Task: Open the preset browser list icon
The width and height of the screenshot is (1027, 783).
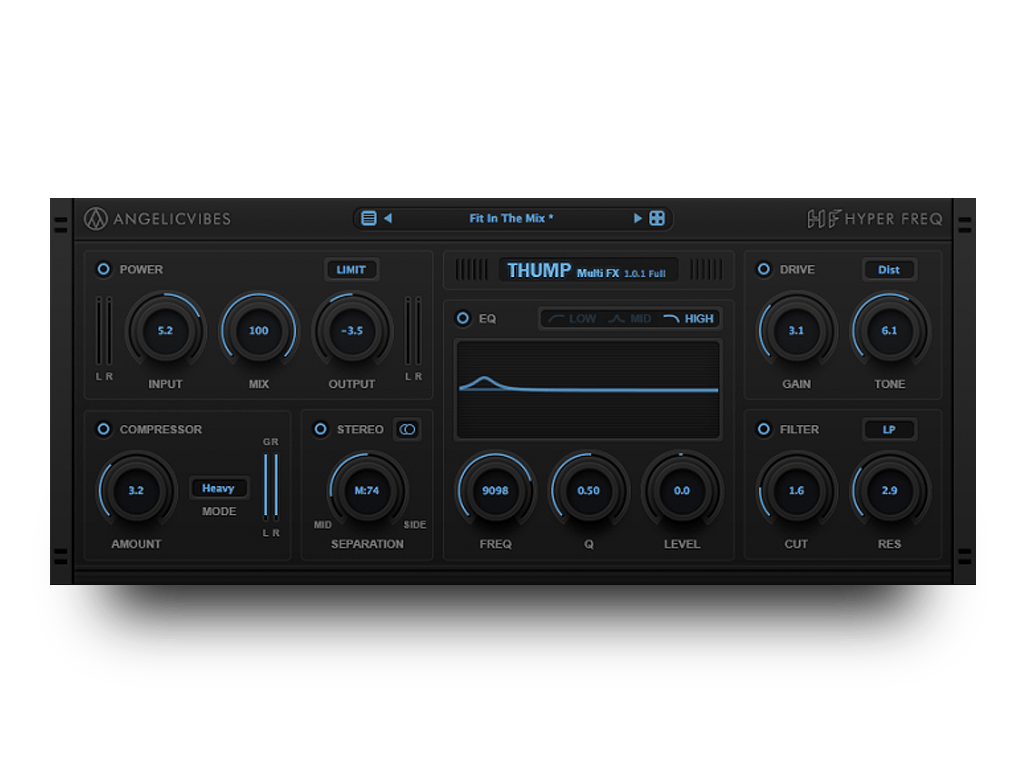Action: pos(369,218)
